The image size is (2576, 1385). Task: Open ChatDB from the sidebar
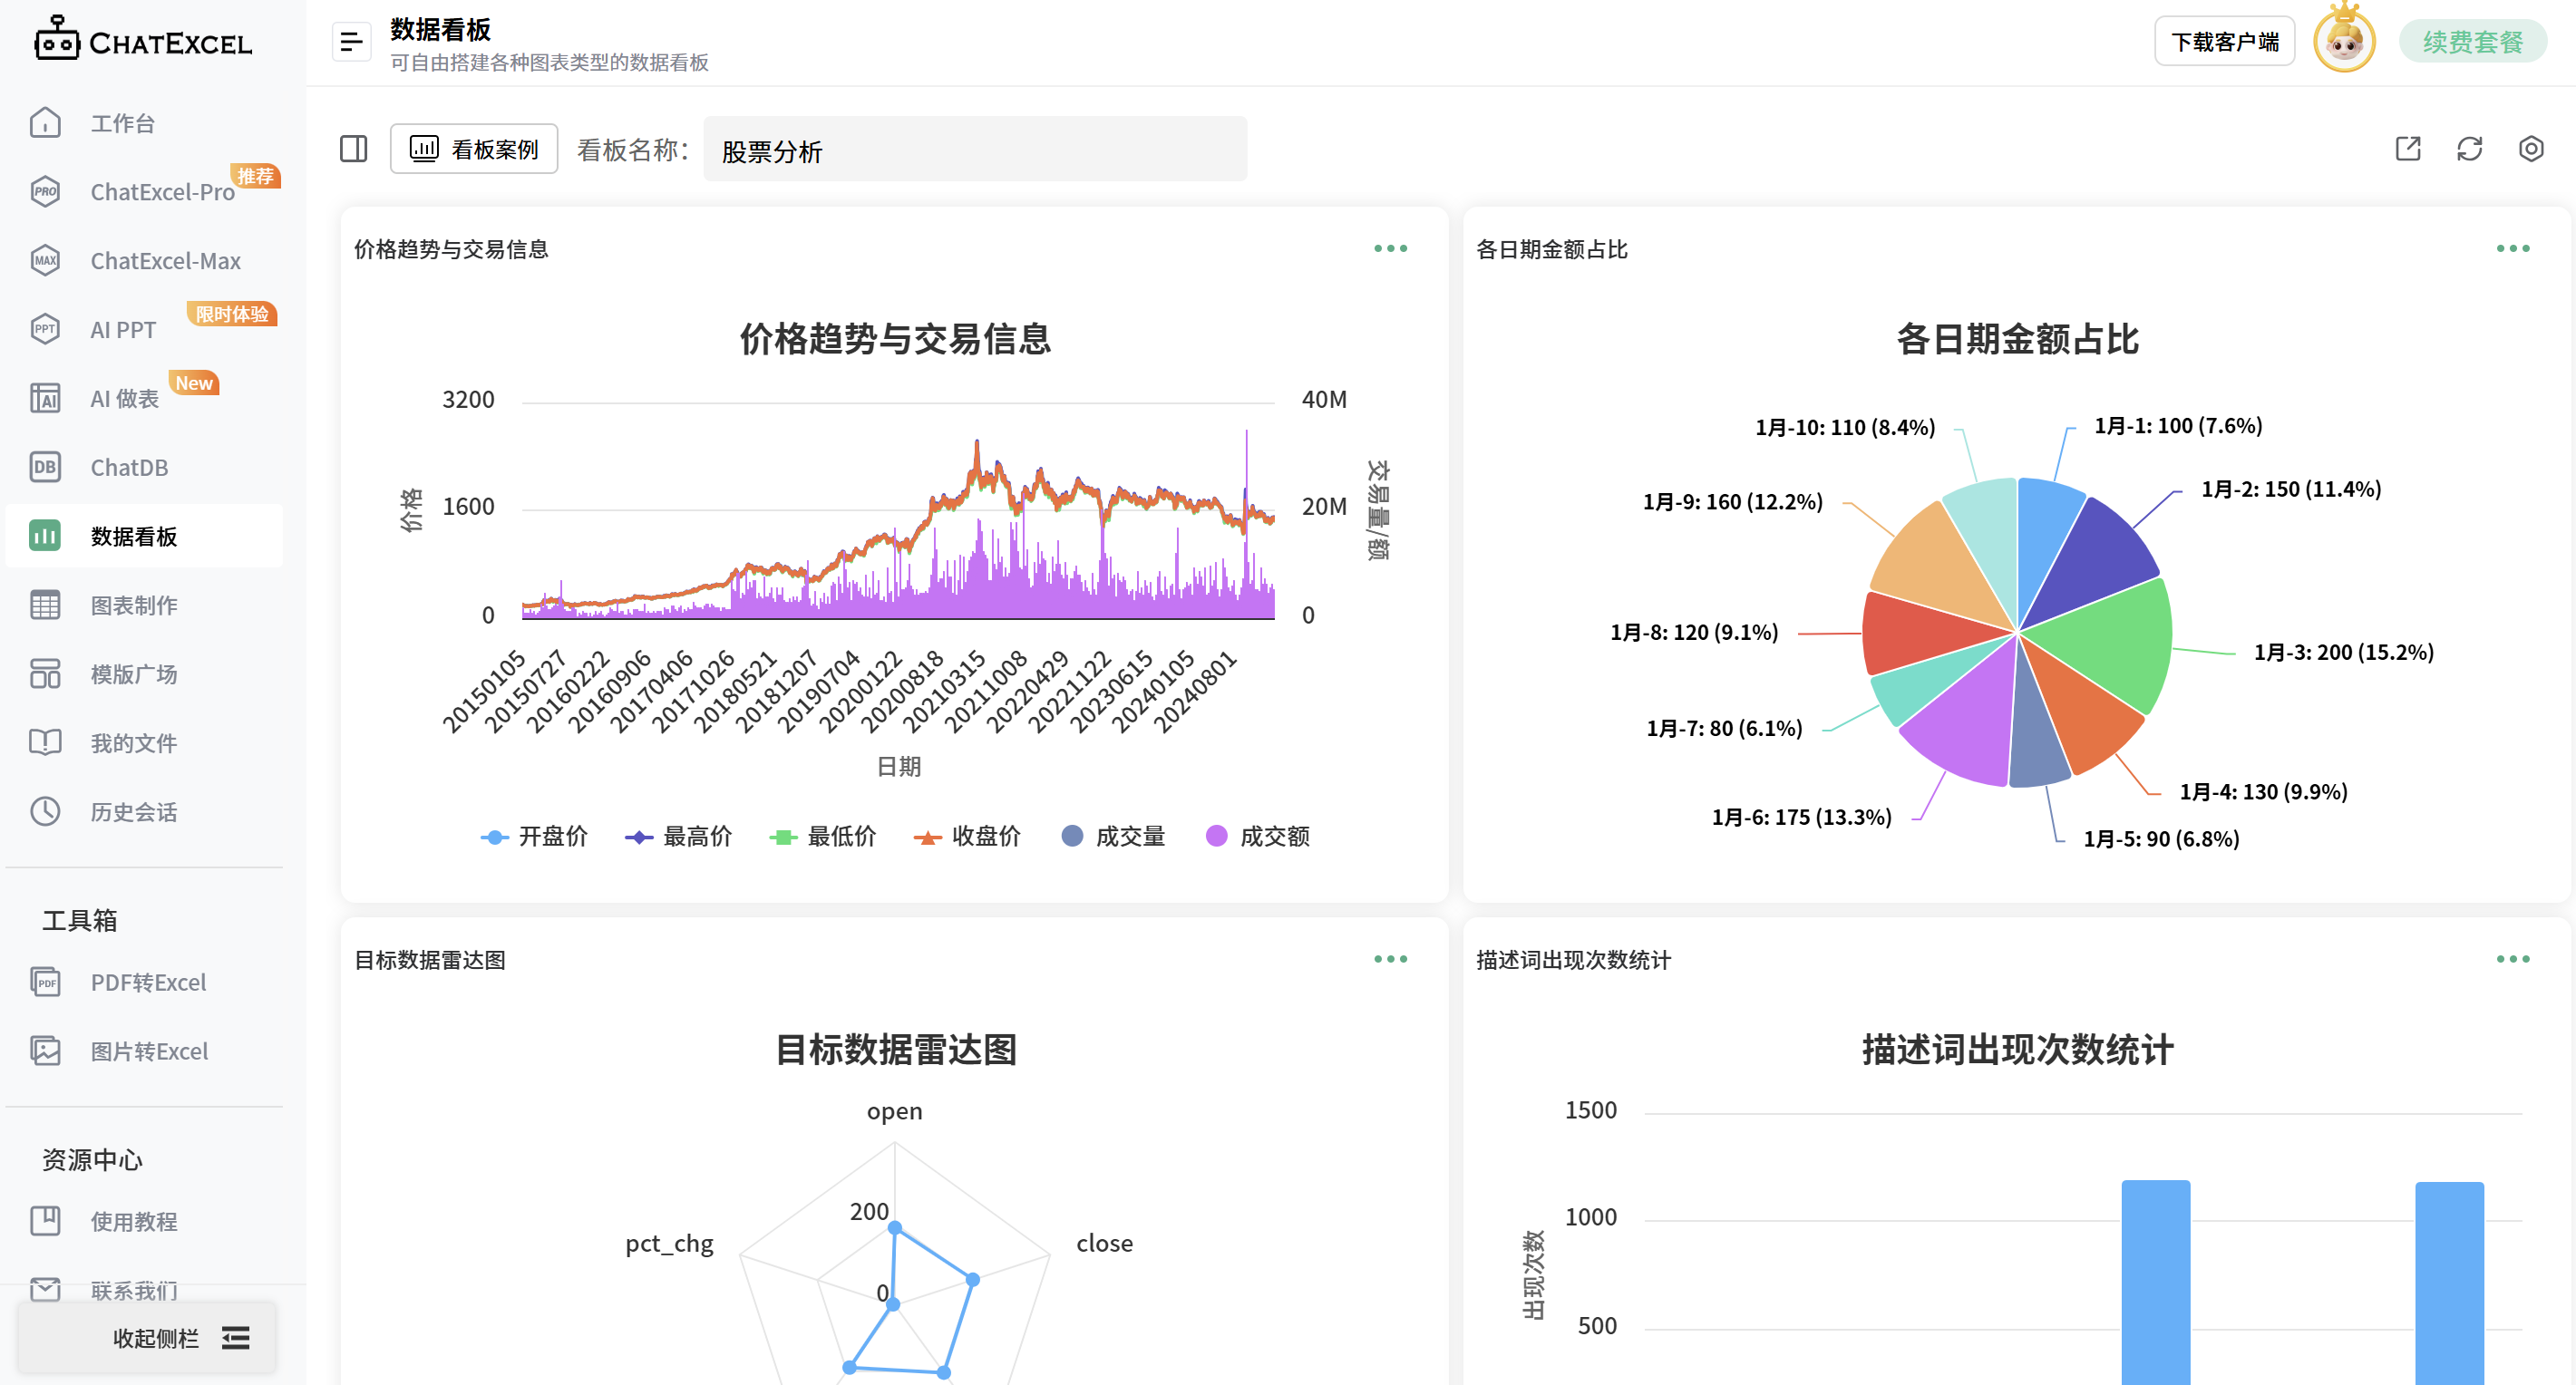129,467
